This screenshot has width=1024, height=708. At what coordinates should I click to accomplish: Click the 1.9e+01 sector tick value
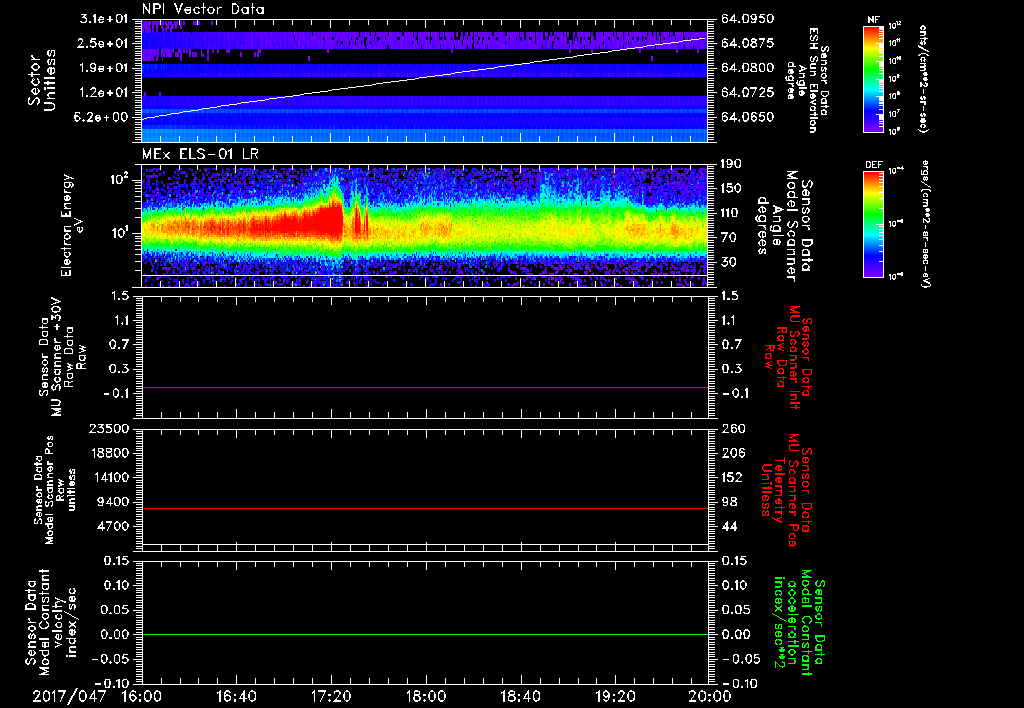[104, 68]
